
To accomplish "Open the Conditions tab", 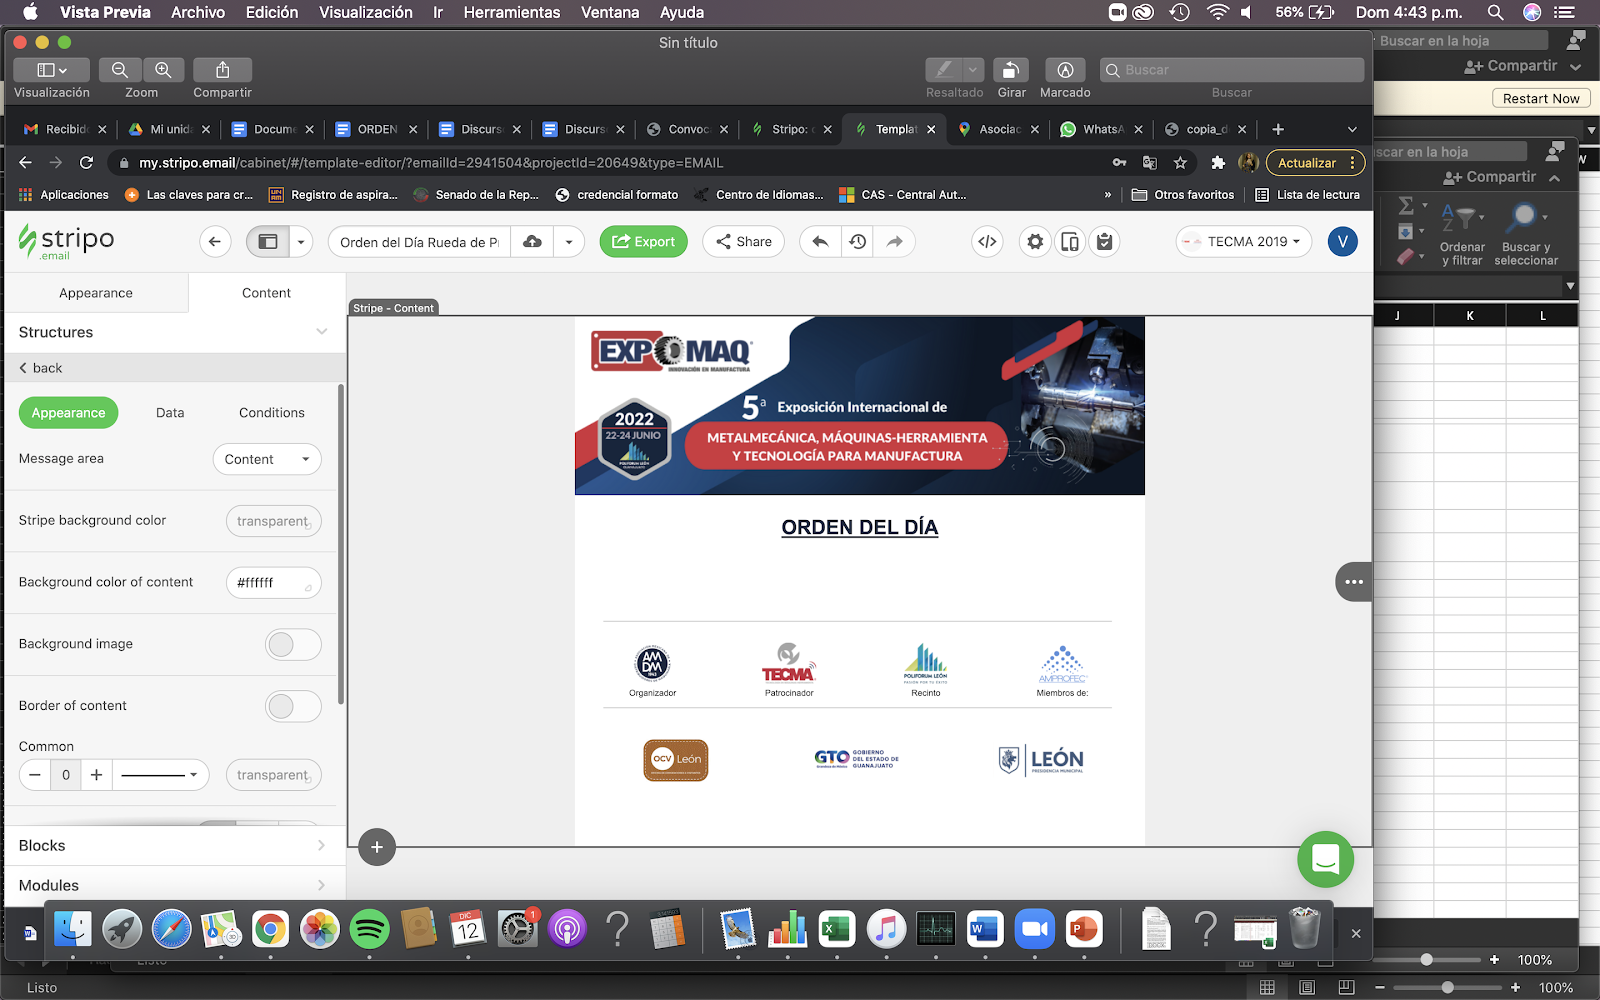I will pyautogui.click(x=272, y=412).
